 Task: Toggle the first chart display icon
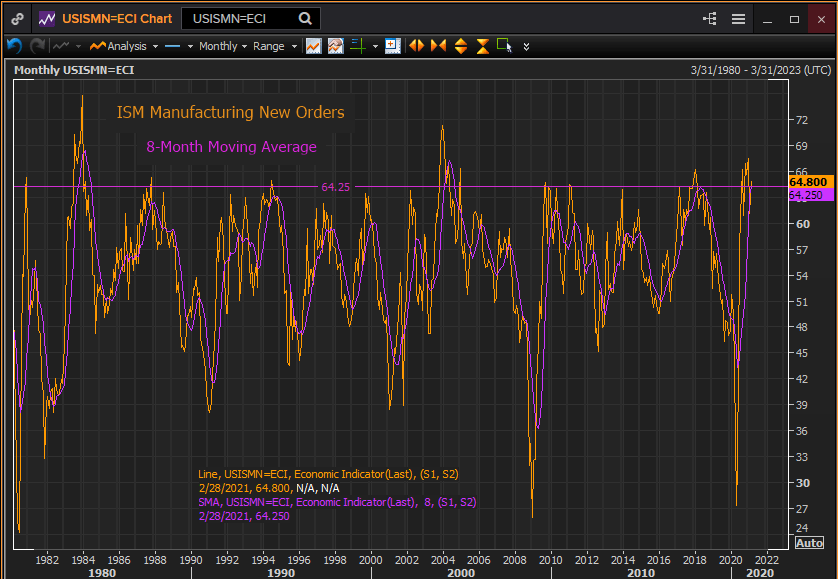pyautogui.click(x=314, y=46)
